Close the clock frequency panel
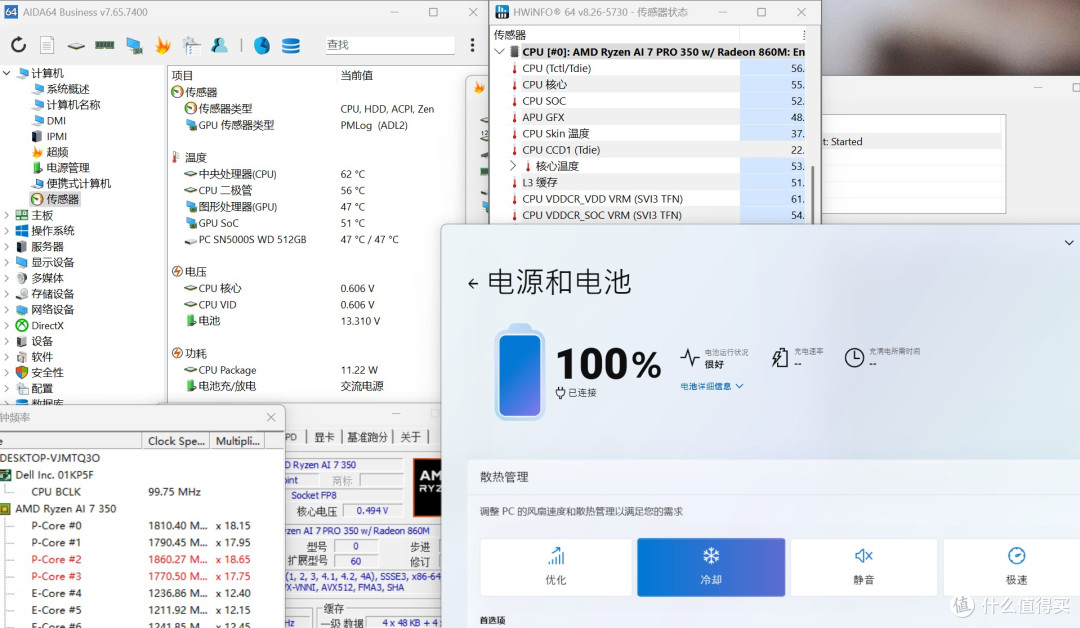This screenshot has height=628, width=1080. pos(271,417)
